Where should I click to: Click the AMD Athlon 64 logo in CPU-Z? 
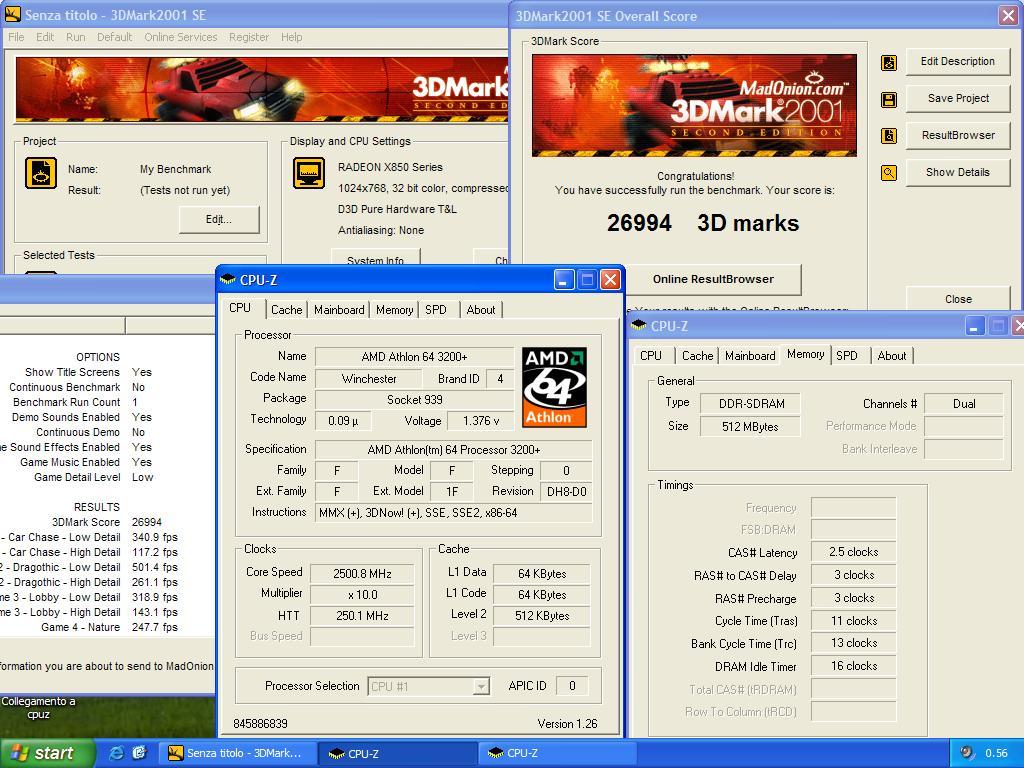coord(554,387)
